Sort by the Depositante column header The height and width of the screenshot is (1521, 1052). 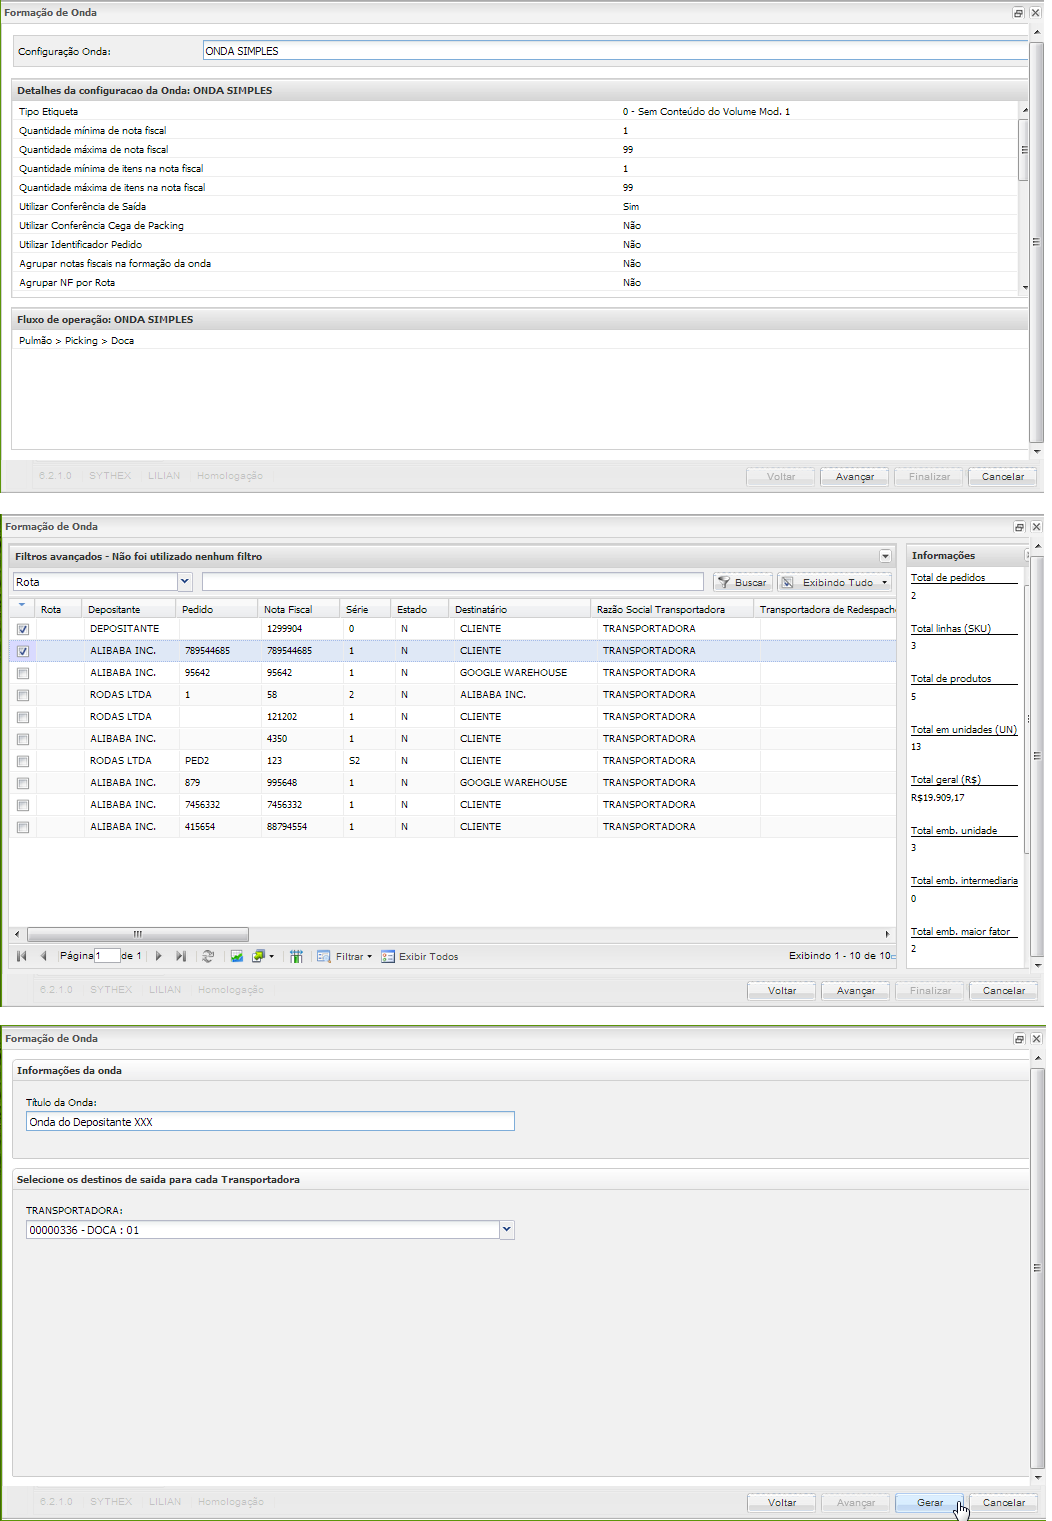point(128,609)
